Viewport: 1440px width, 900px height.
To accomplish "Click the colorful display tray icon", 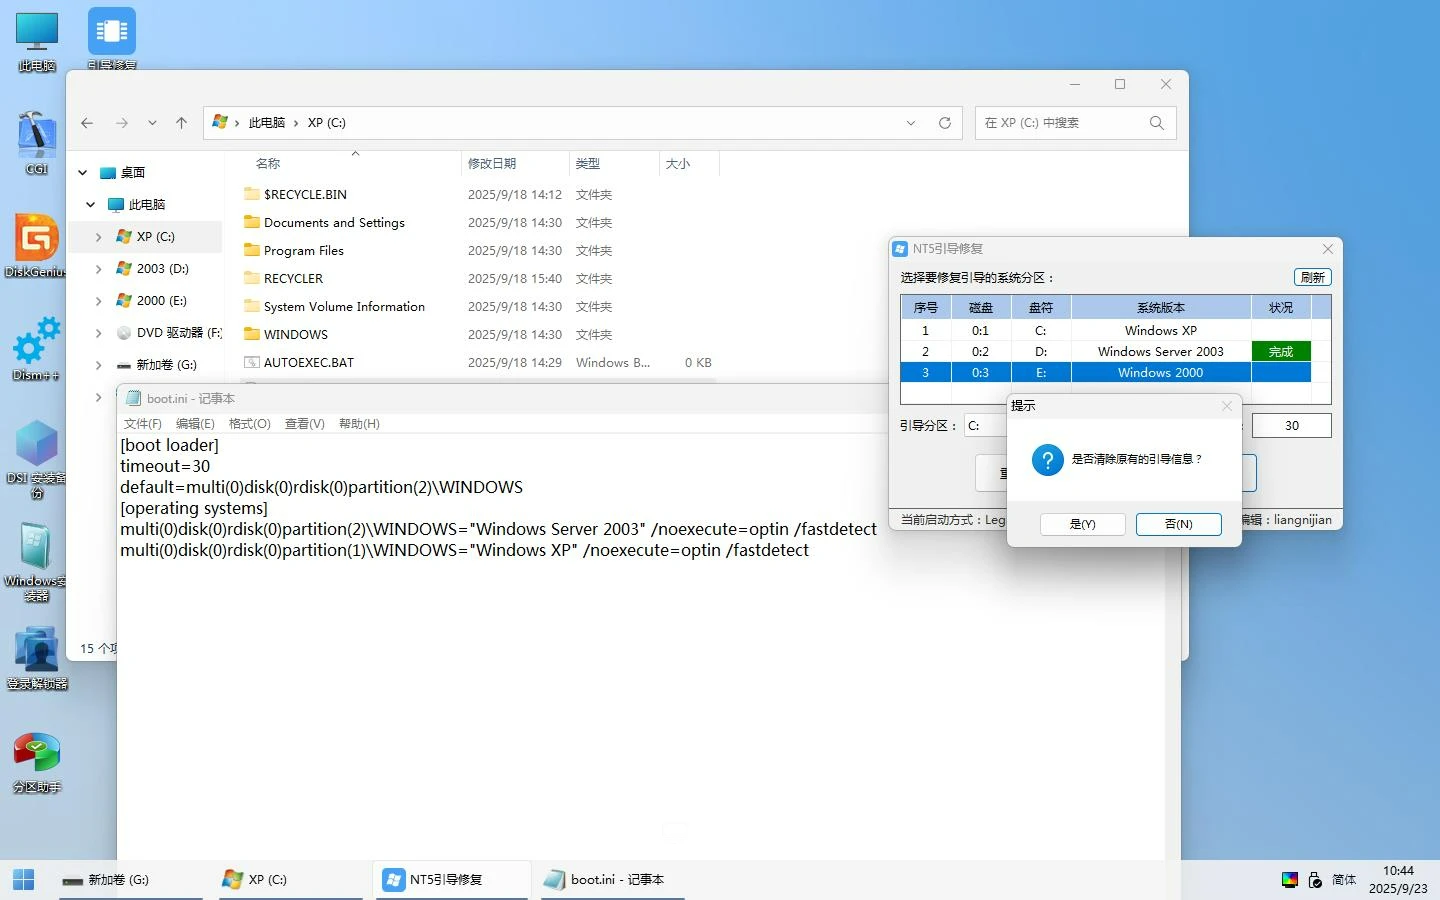I will click(x=1290, y=880).
